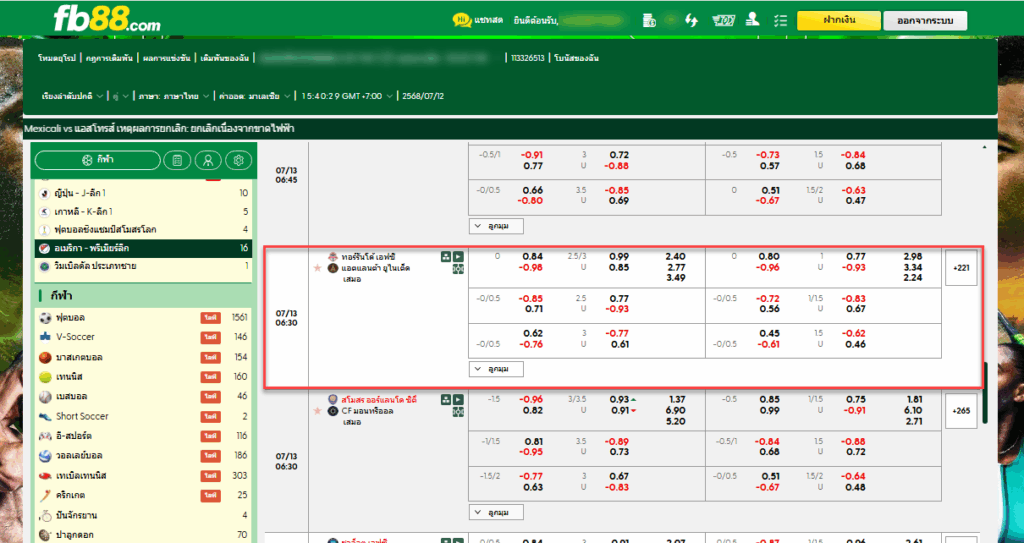
Task: Click the coins balance icon in header
Action: 648,20
